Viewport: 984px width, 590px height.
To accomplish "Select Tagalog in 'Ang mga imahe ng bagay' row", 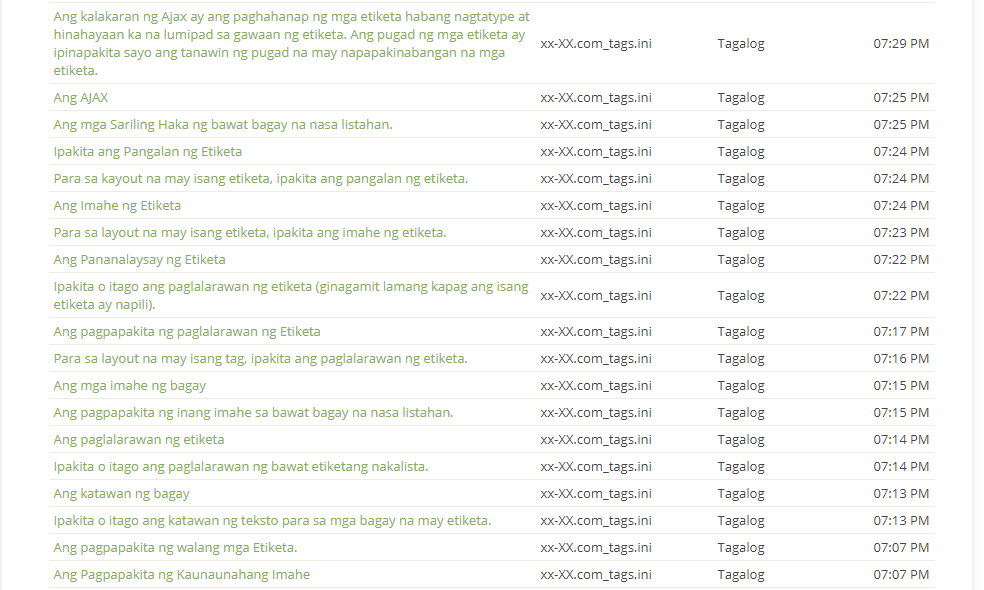I will click(741, 386).
